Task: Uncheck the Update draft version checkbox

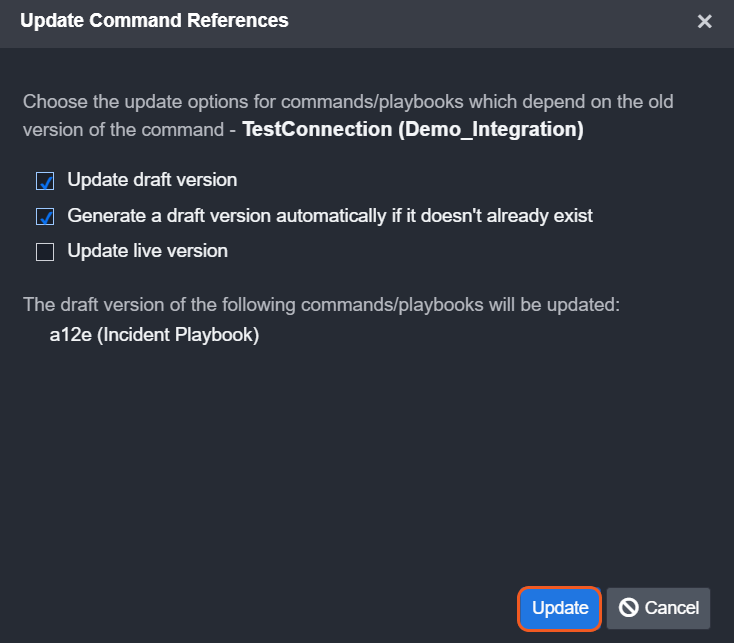Action: 45,181
